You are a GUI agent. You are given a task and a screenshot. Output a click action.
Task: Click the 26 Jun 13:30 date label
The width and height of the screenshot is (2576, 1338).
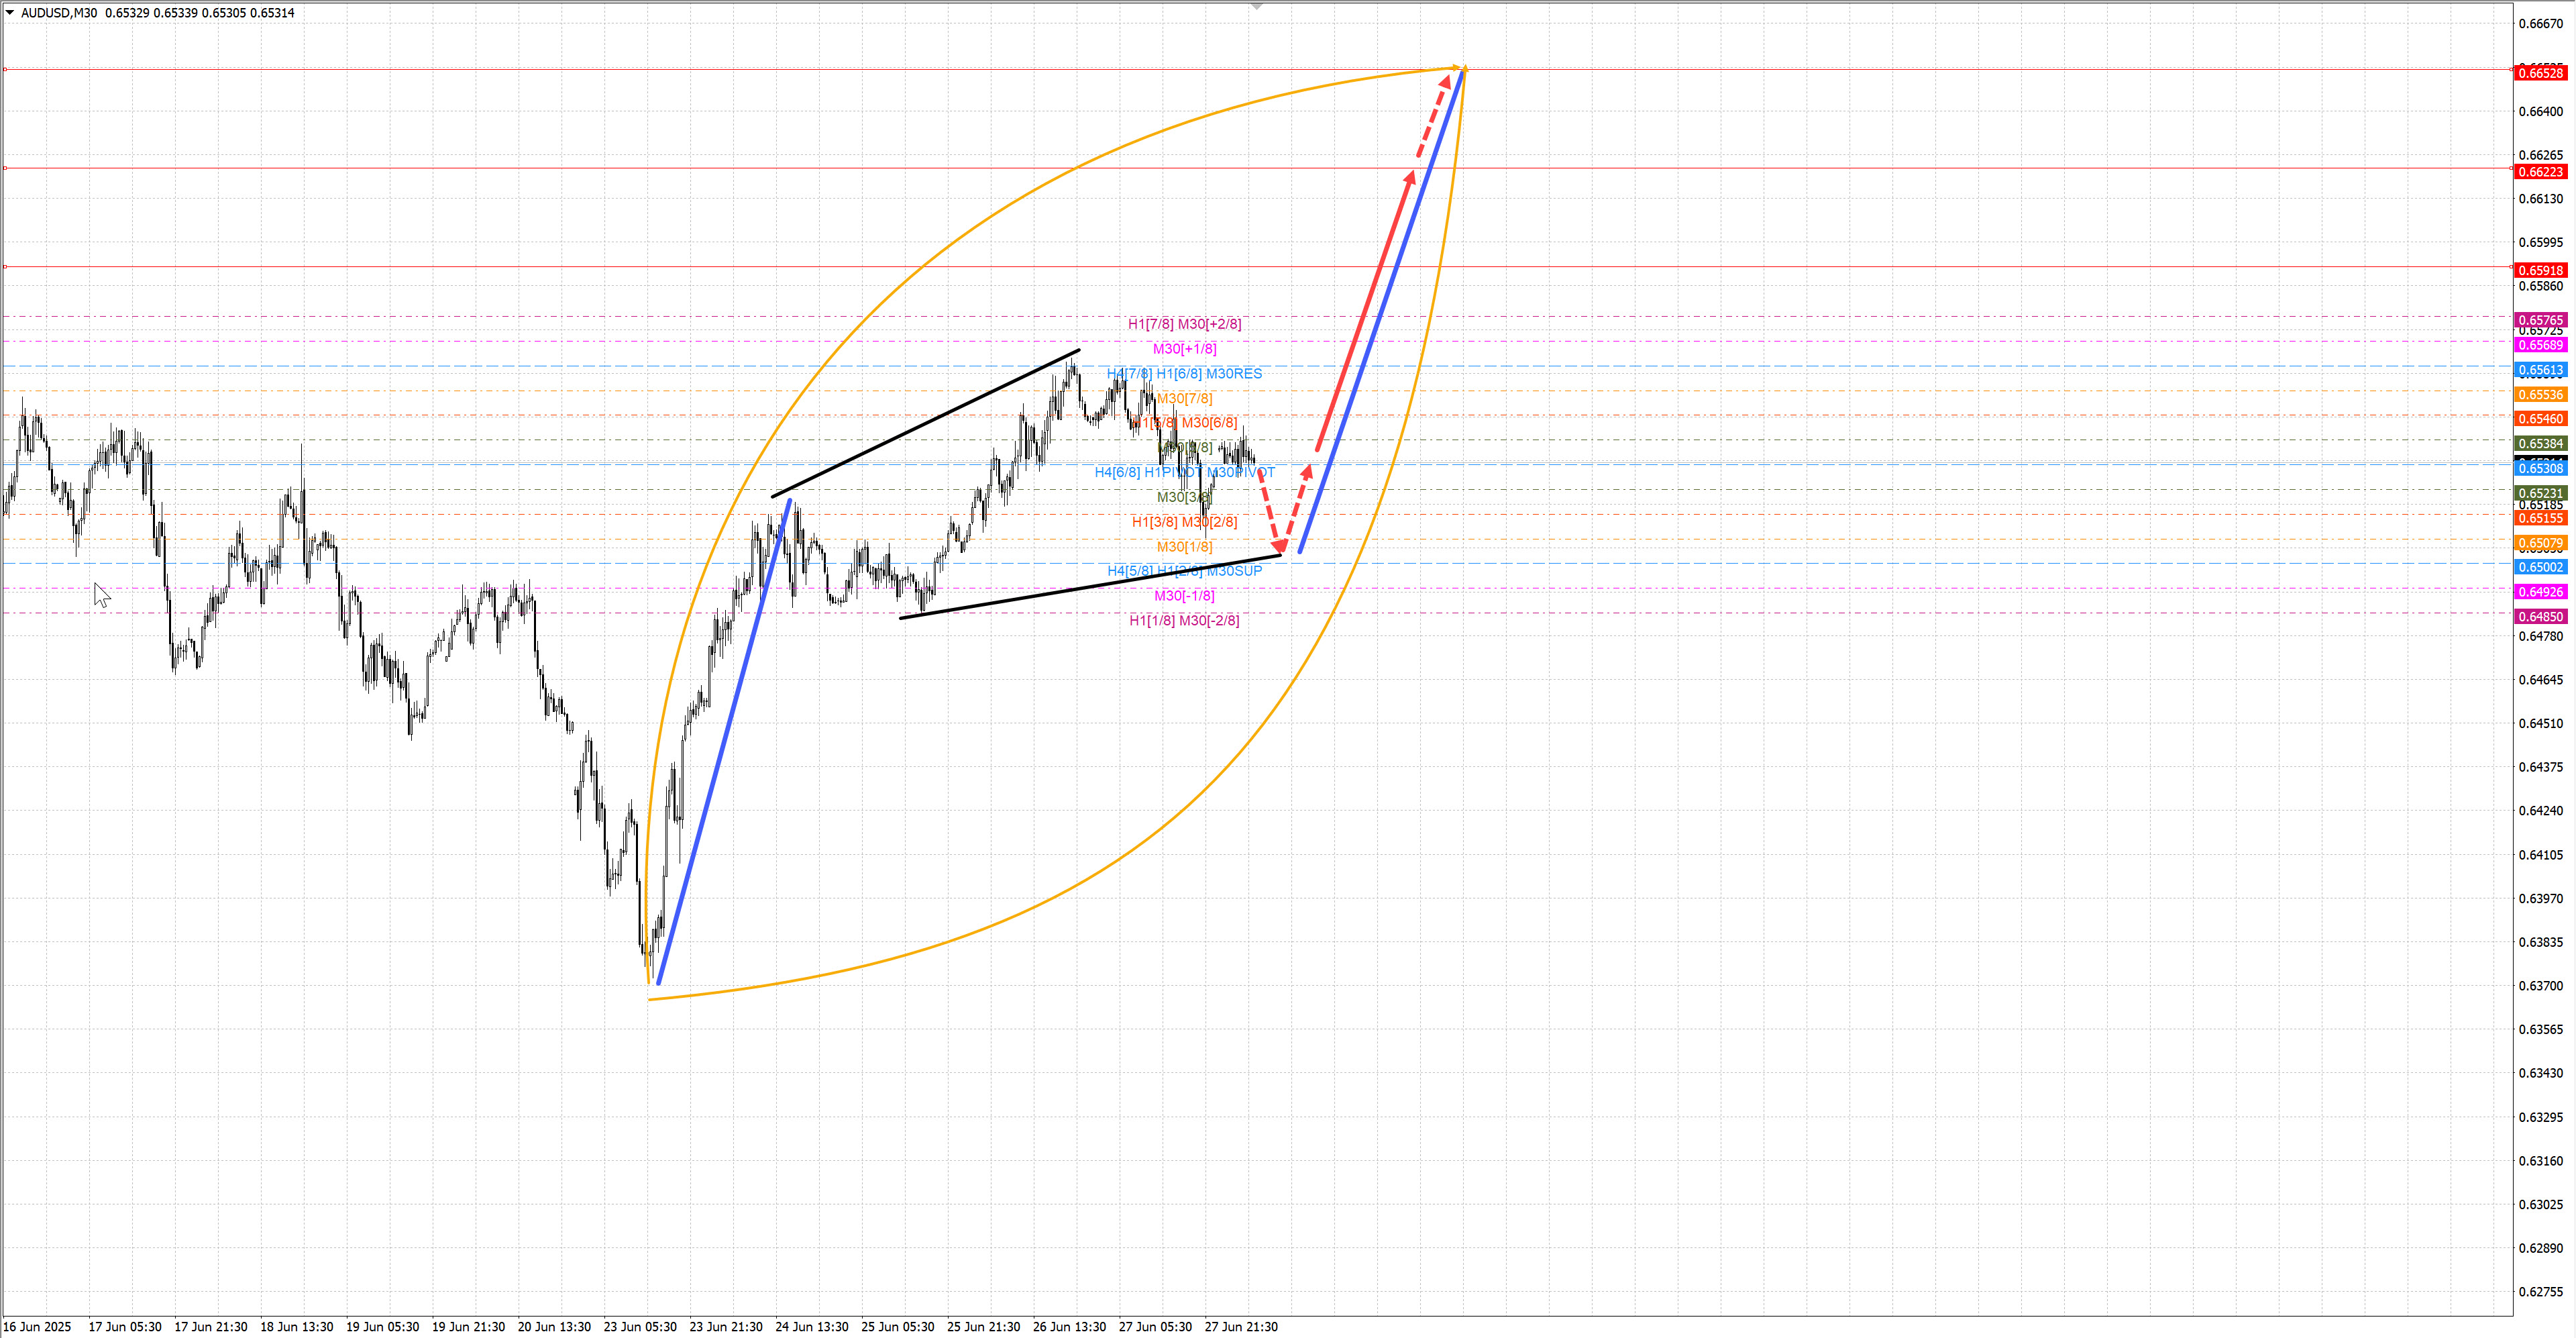pos(1069,1327)
